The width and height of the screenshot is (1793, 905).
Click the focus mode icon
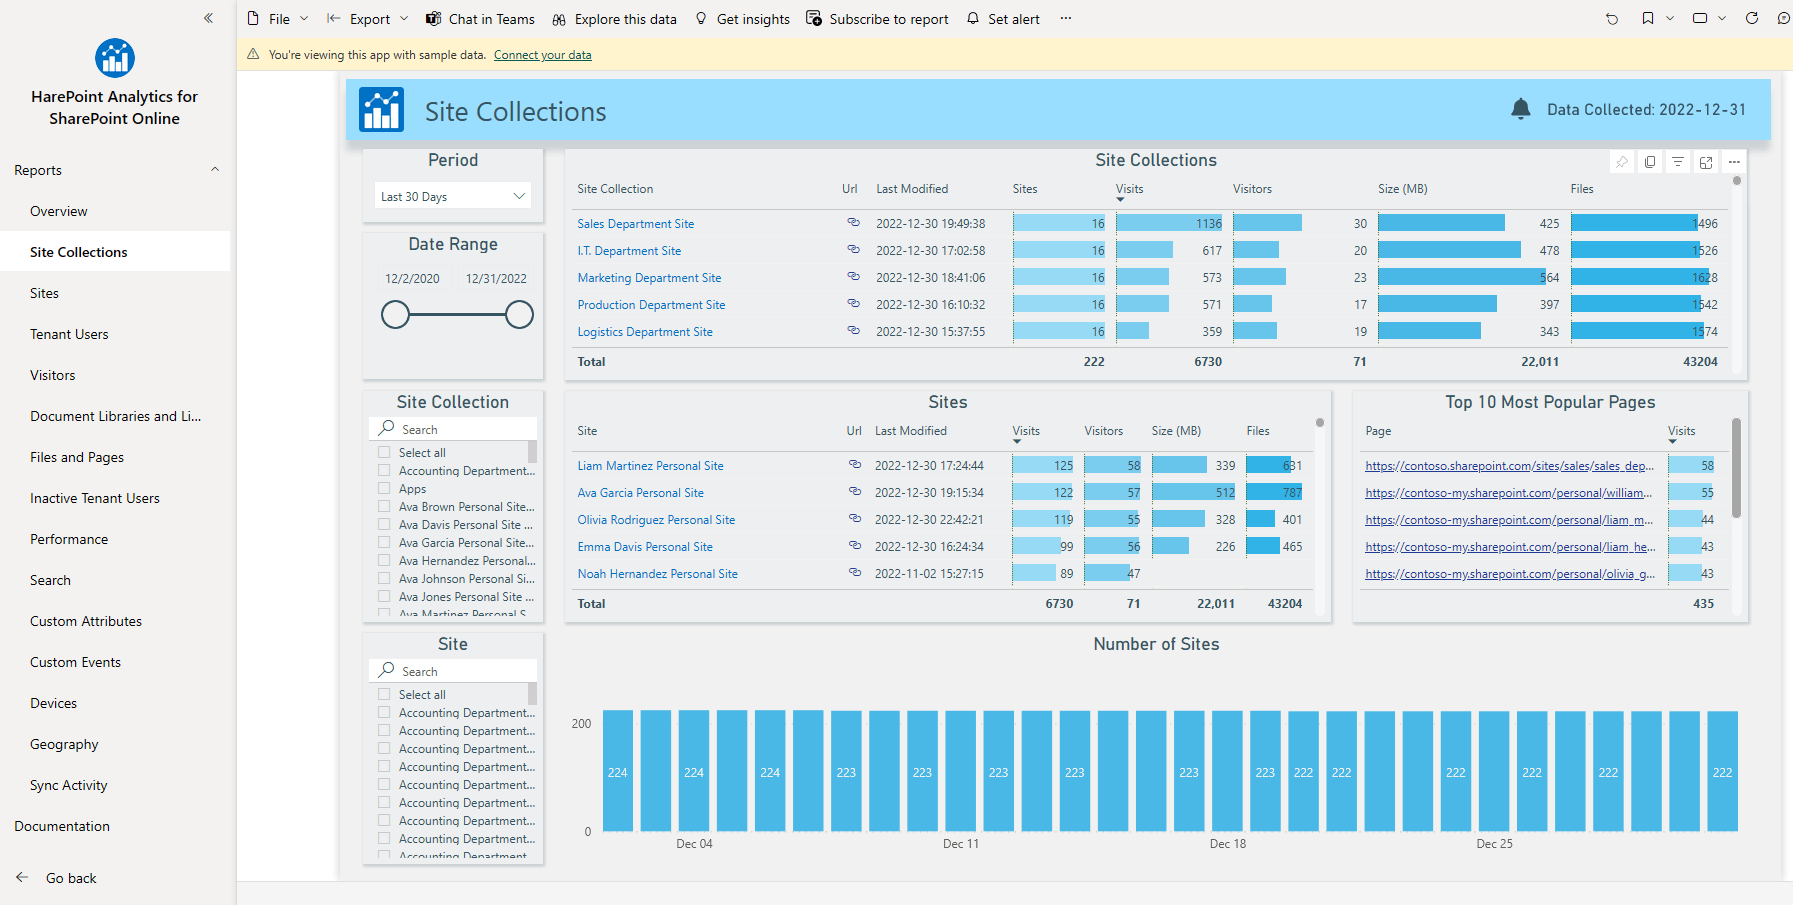1706,162
